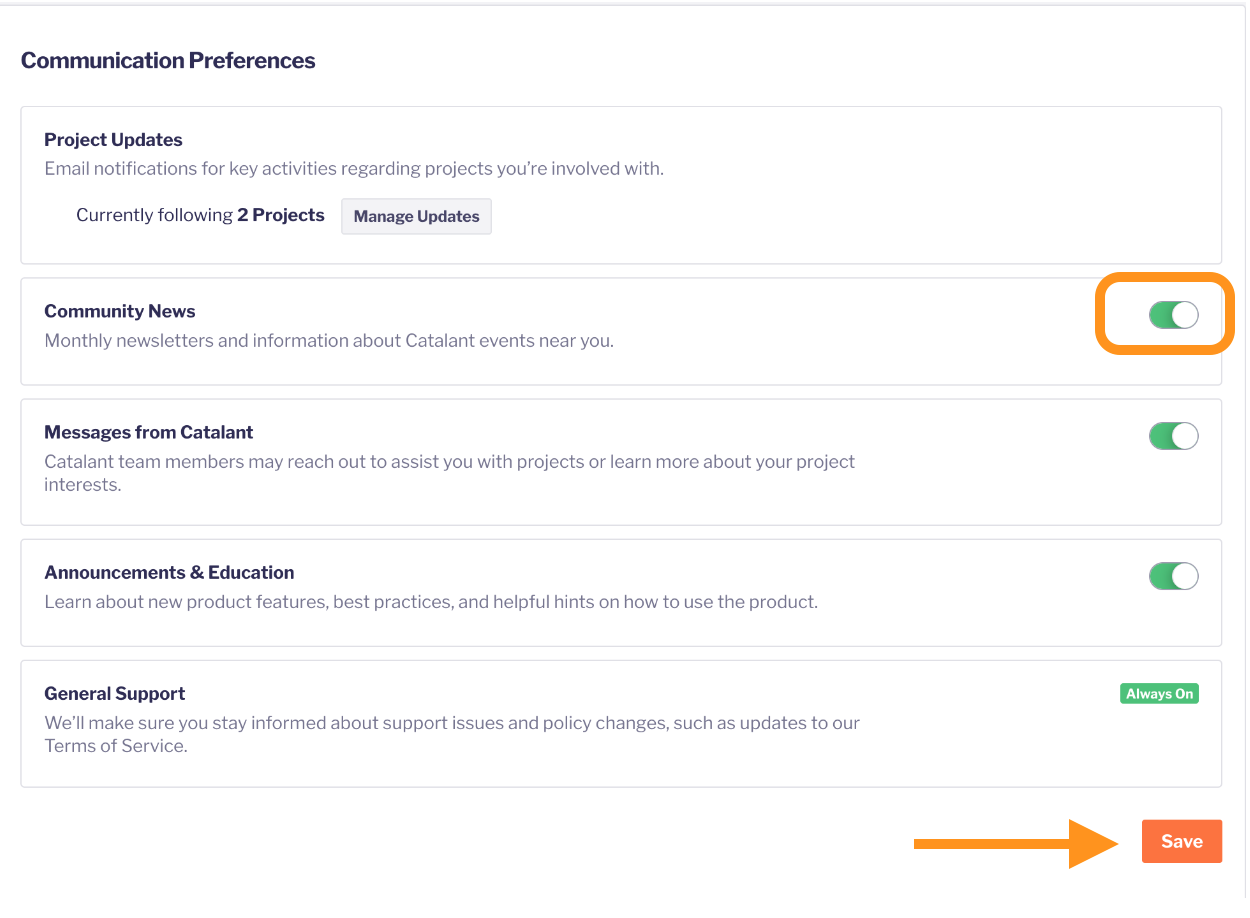Screen dimensions: 1250x918
Task: Click the Communication Preferences heading
Action: click(x=168, y=61)
